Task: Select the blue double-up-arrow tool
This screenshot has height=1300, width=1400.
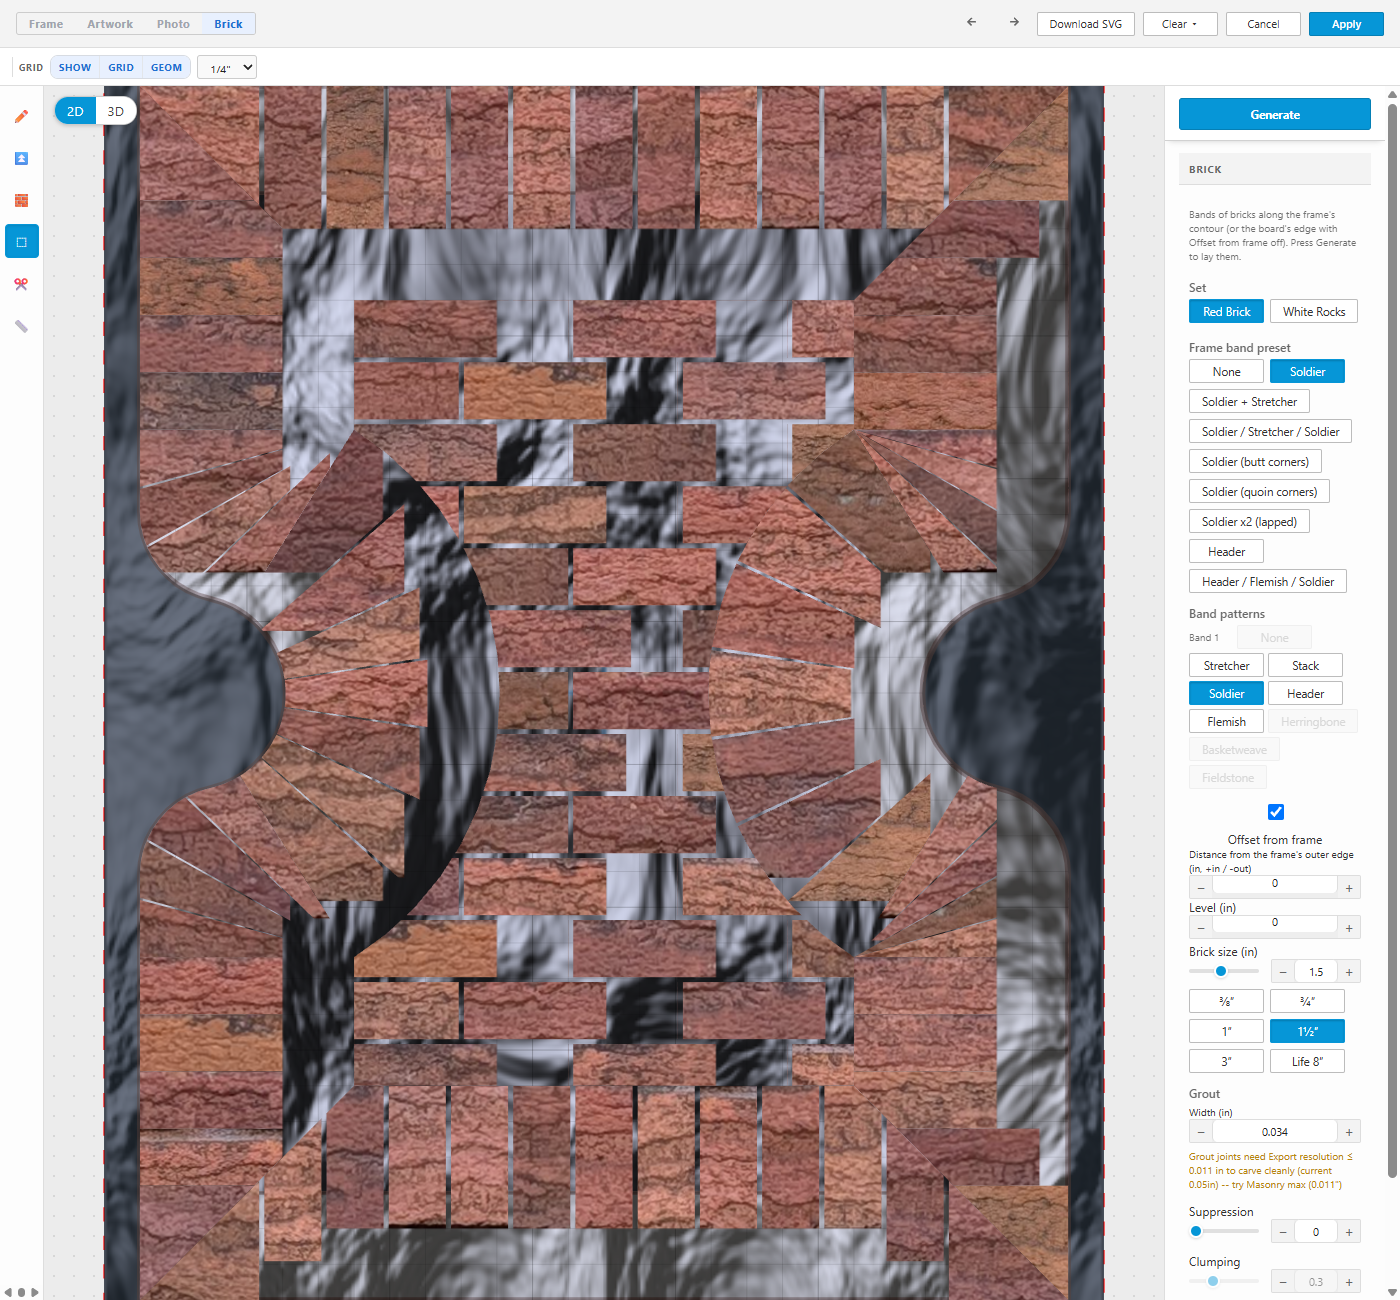Action: click(21, 159)
